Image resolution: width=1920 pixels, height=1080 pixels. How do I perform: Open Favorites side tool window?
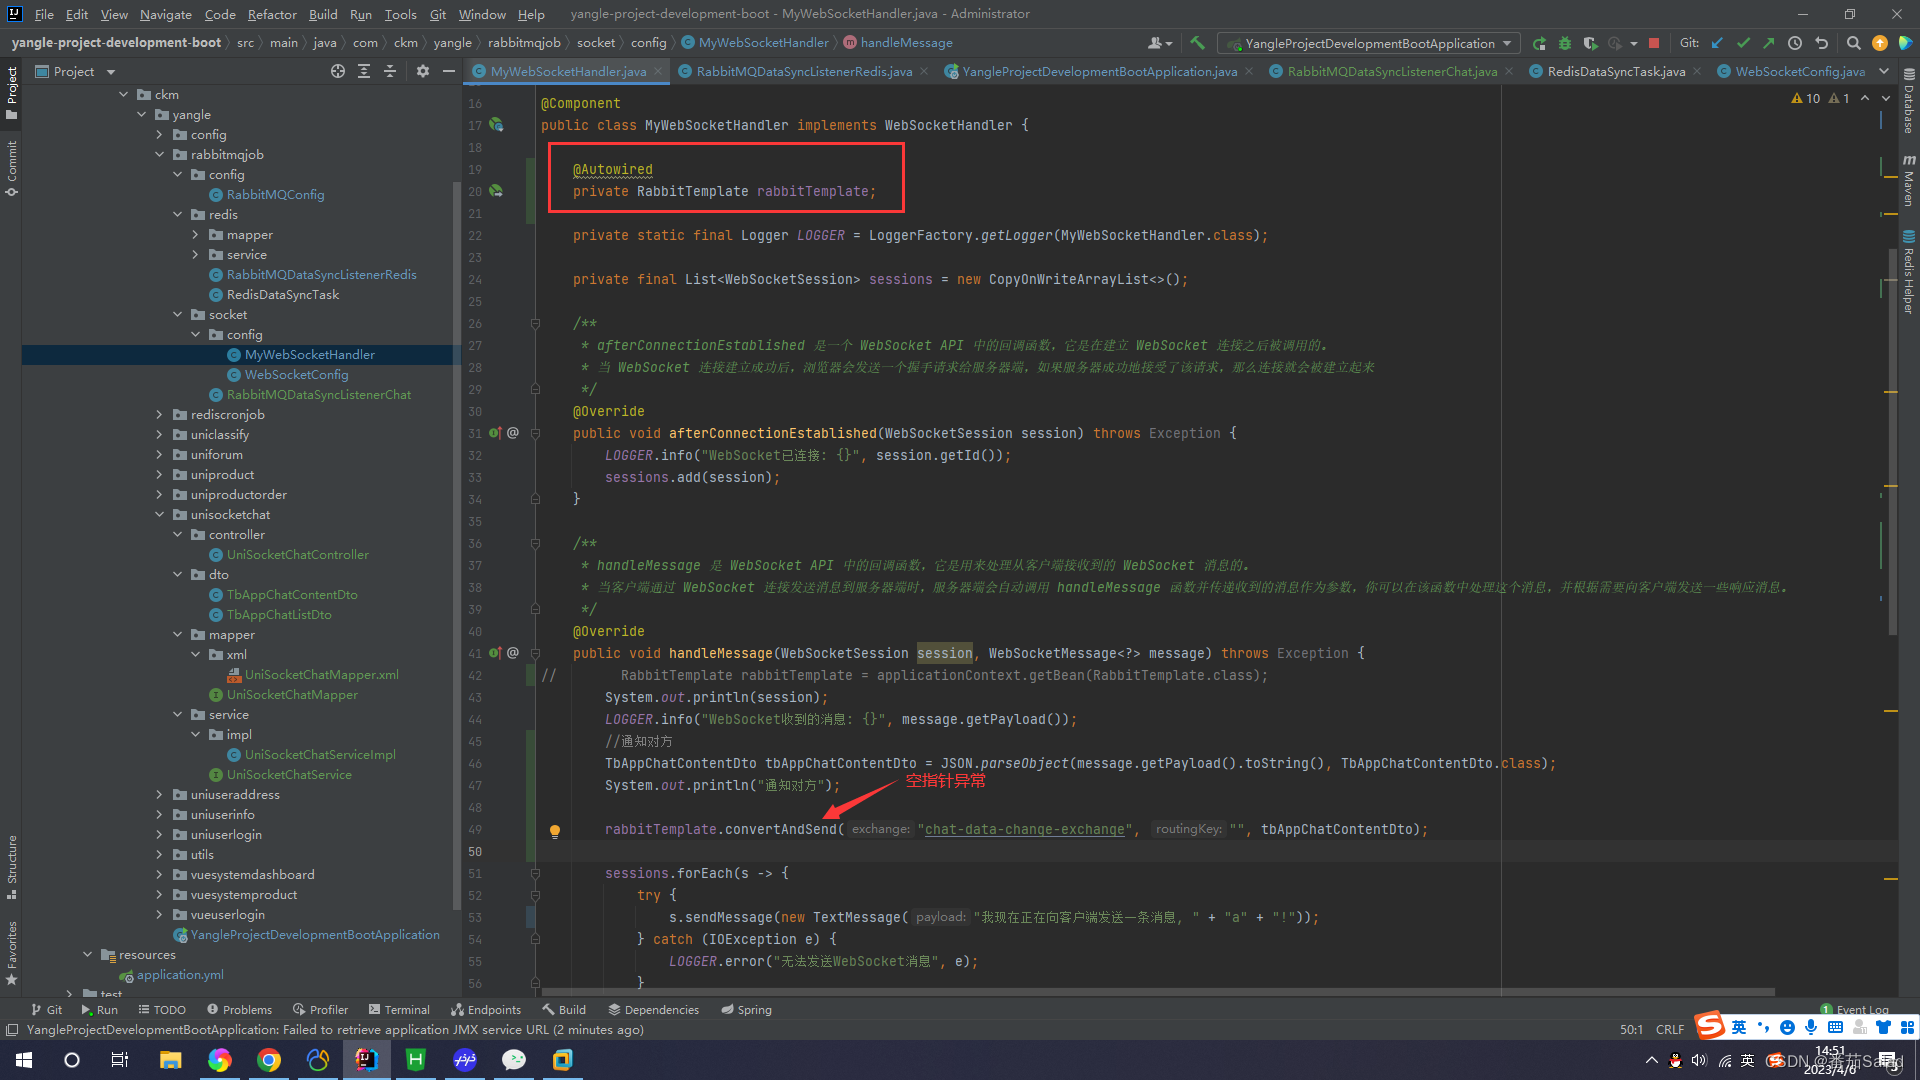coord(11,953)
